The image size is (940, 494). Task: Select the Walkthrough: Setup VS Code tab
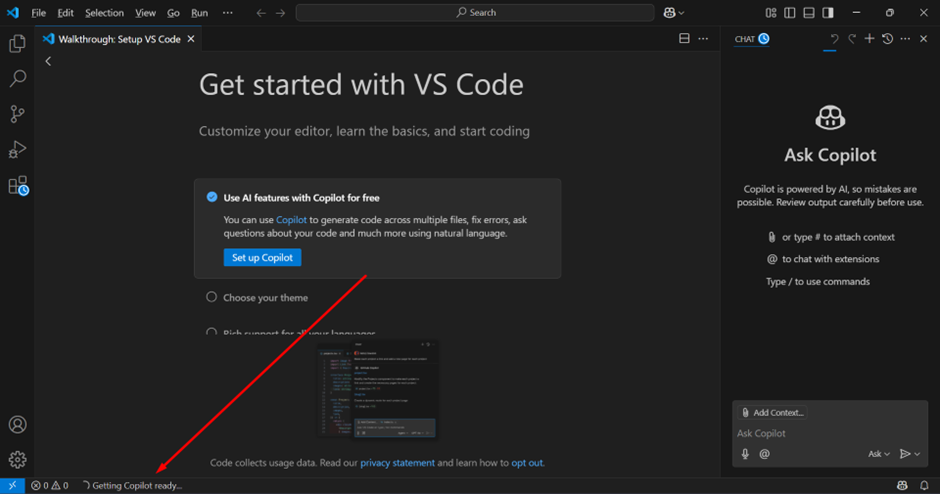[x=120, y=39]
